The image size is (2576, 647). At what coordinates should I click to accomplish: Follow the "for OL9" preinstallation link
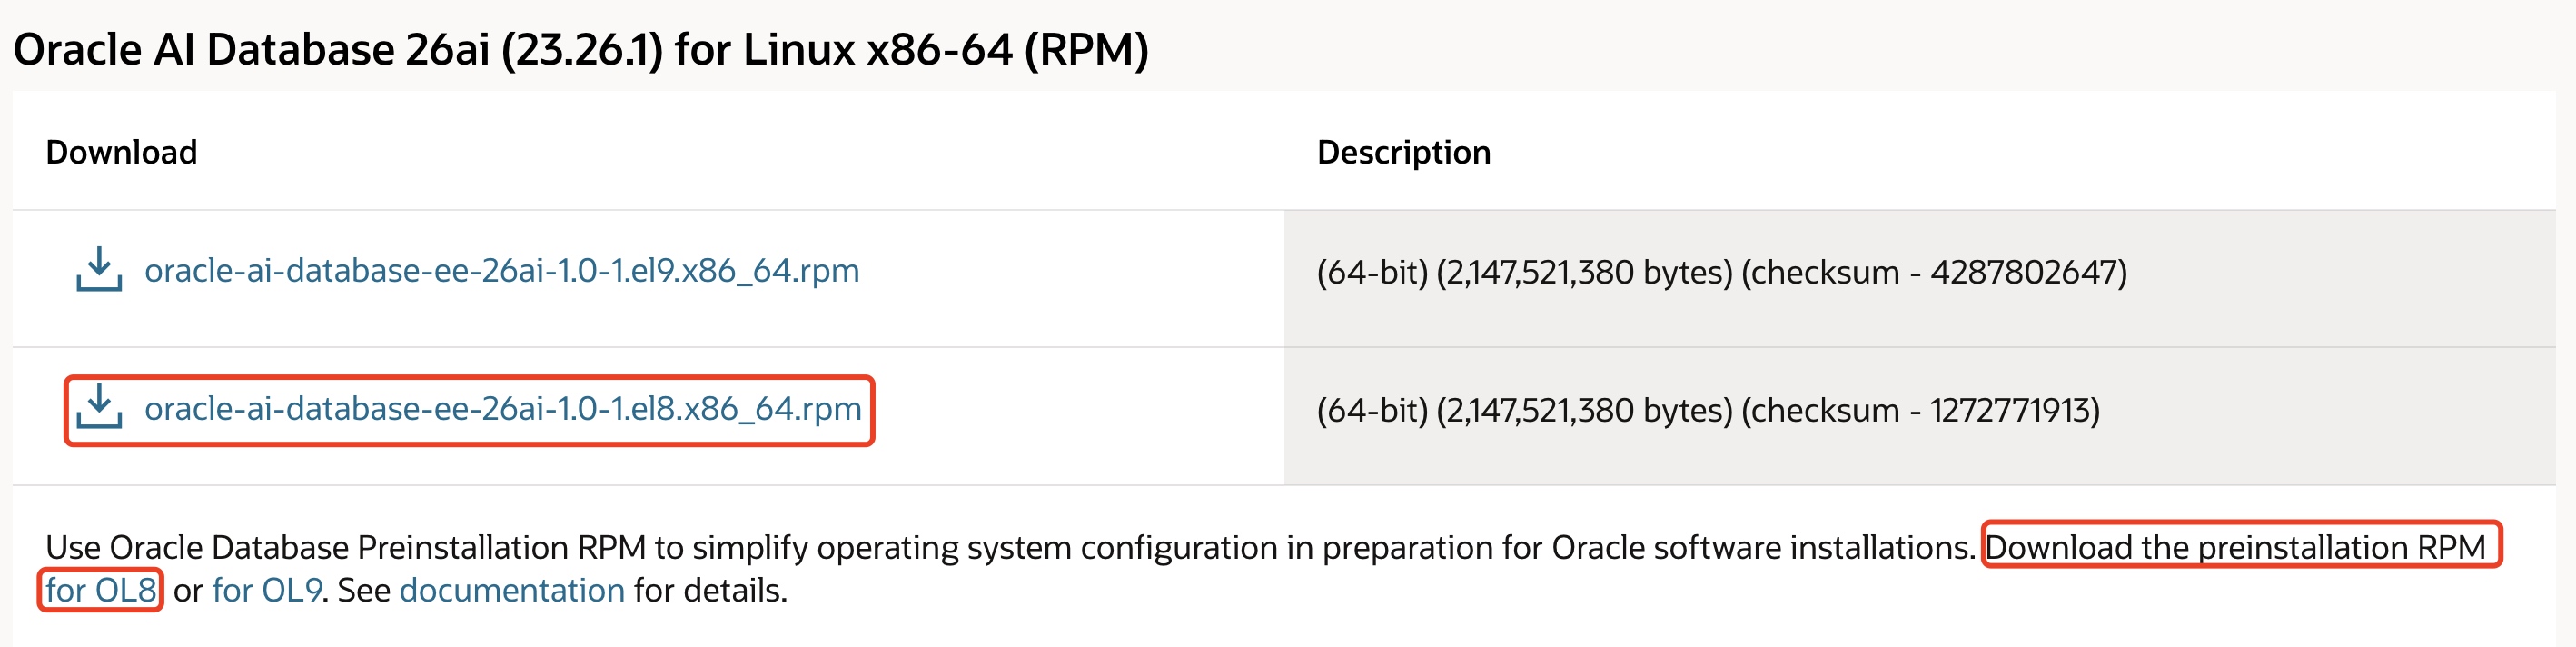266,590
